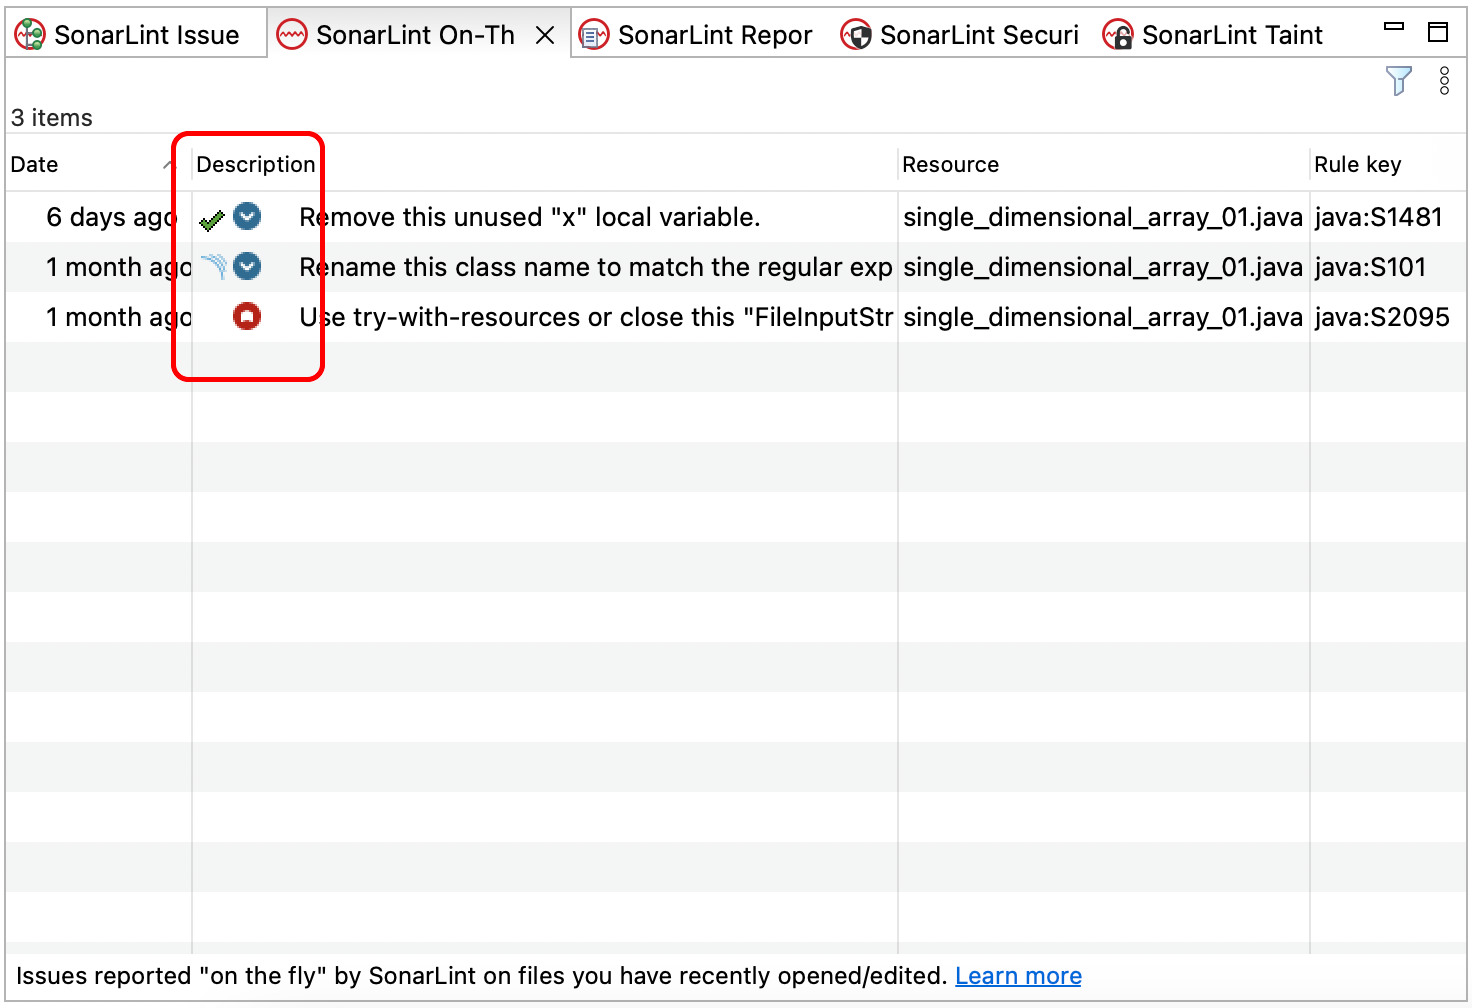Click resource cell in java:S1481 row

tap(1102, 217)
